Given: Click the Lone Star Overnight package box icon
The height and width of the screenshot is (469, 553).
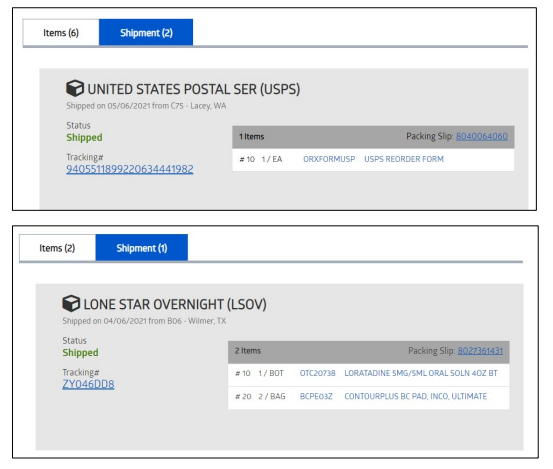Looking at the screenshot, I should (x=71, y=303).
